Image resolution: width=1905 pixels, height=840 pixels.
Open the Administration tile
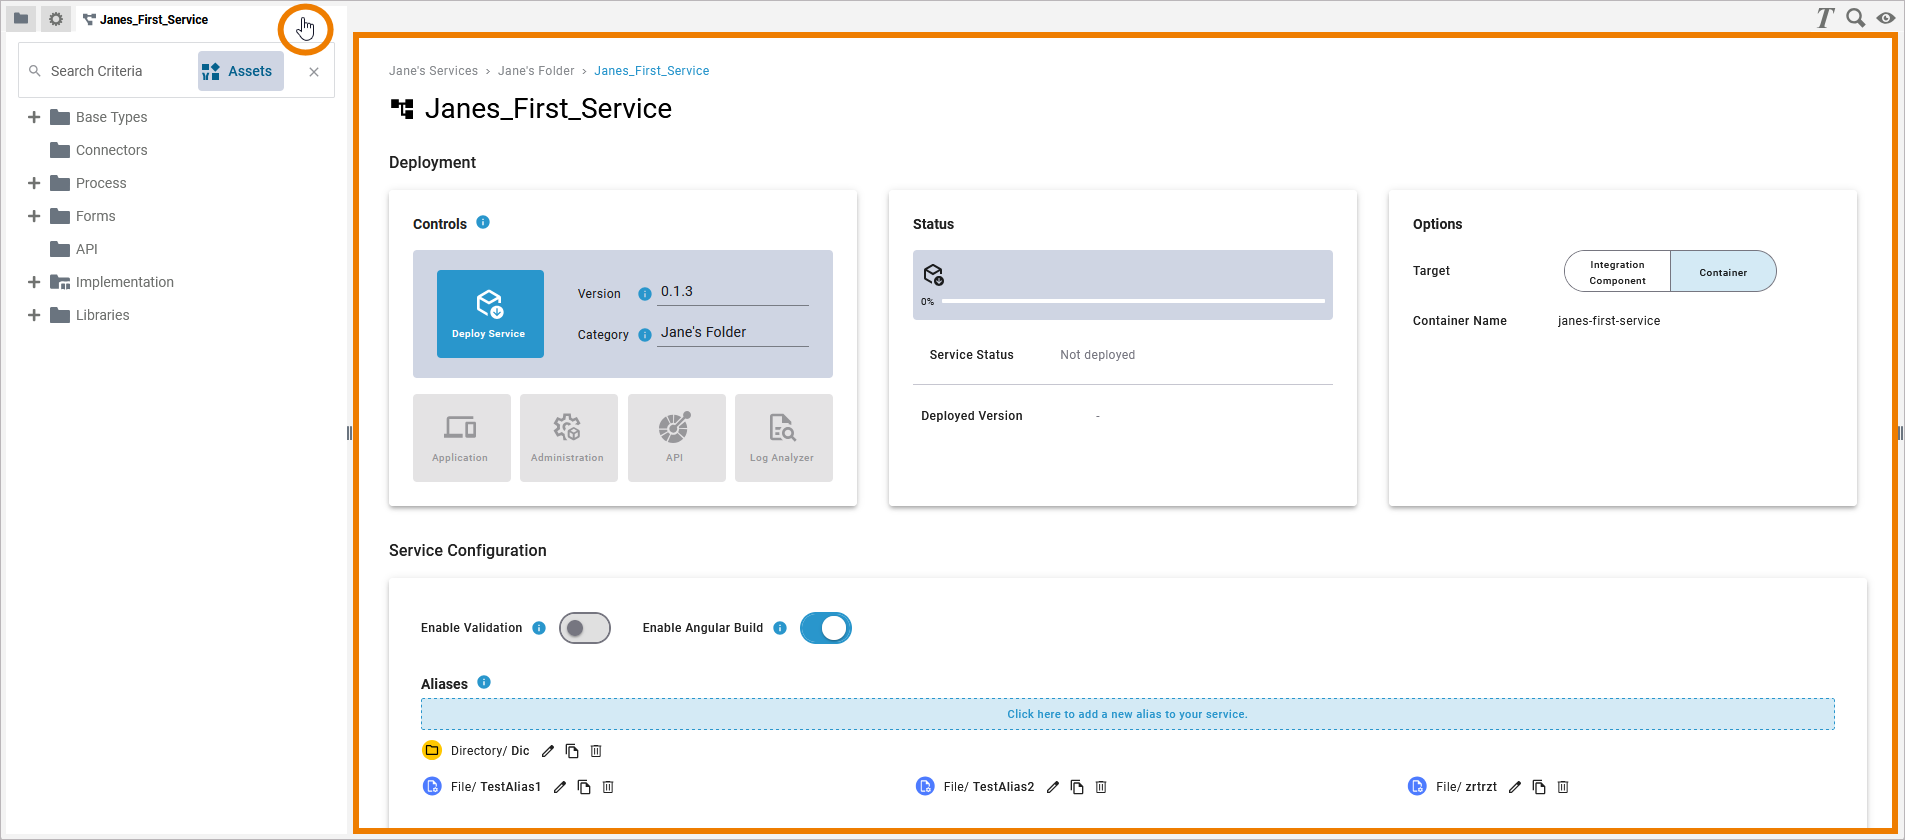568,438
